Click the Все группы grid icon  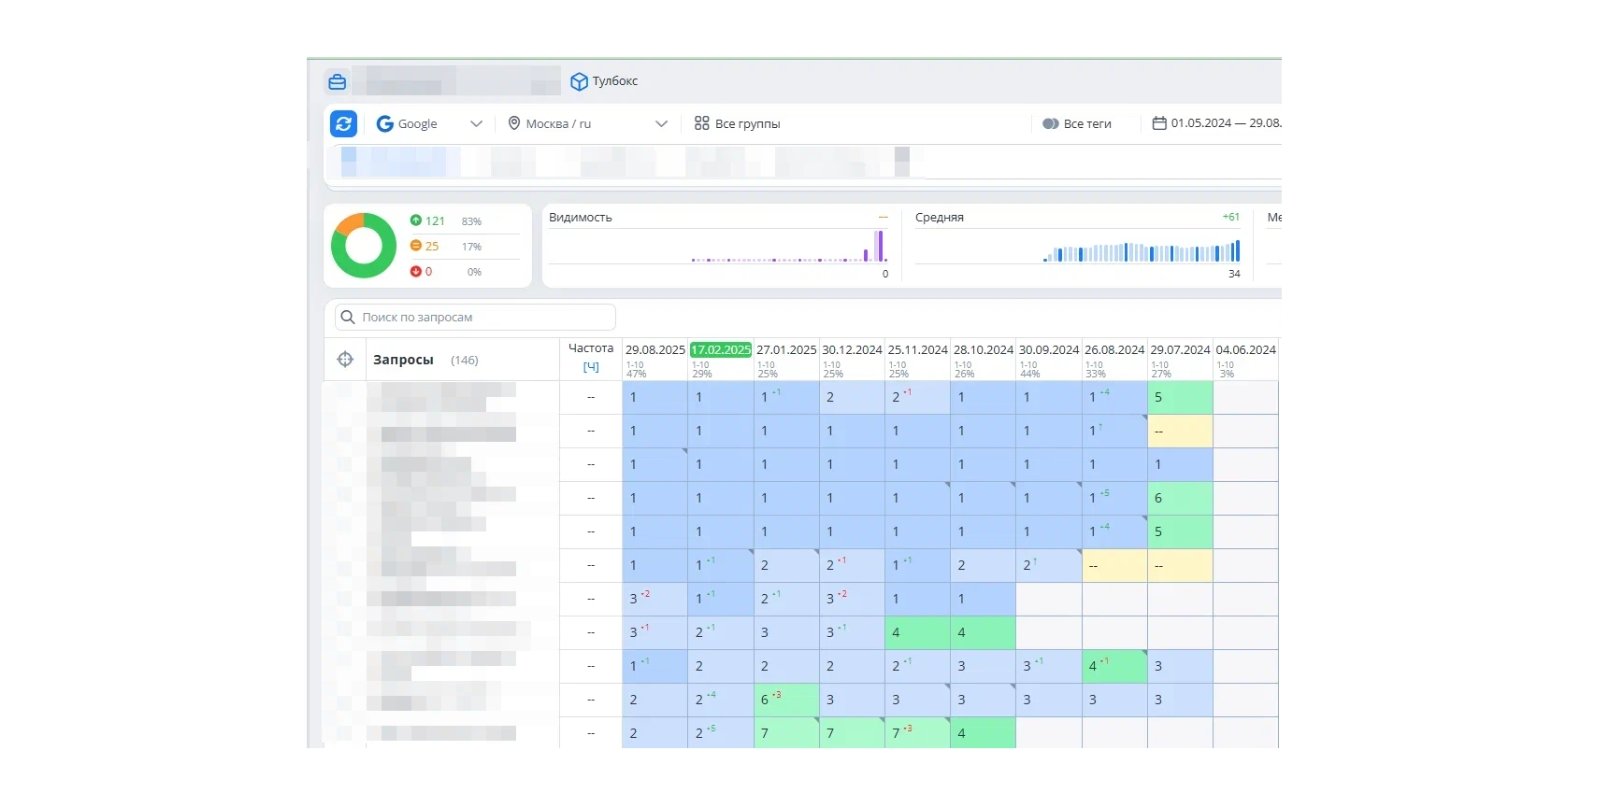(x=702, y=123)
